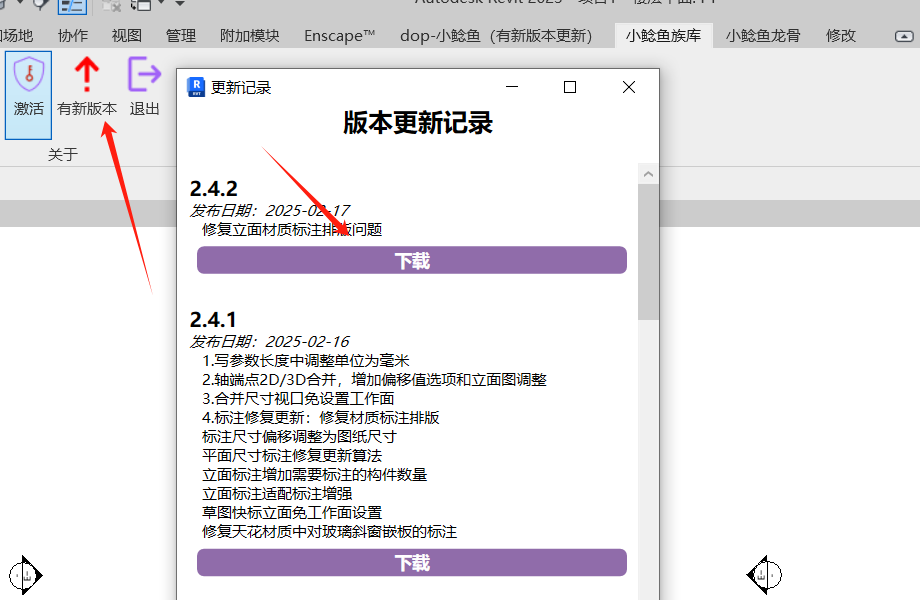Open the 附加模块 ribbon tab

(249, 36)
